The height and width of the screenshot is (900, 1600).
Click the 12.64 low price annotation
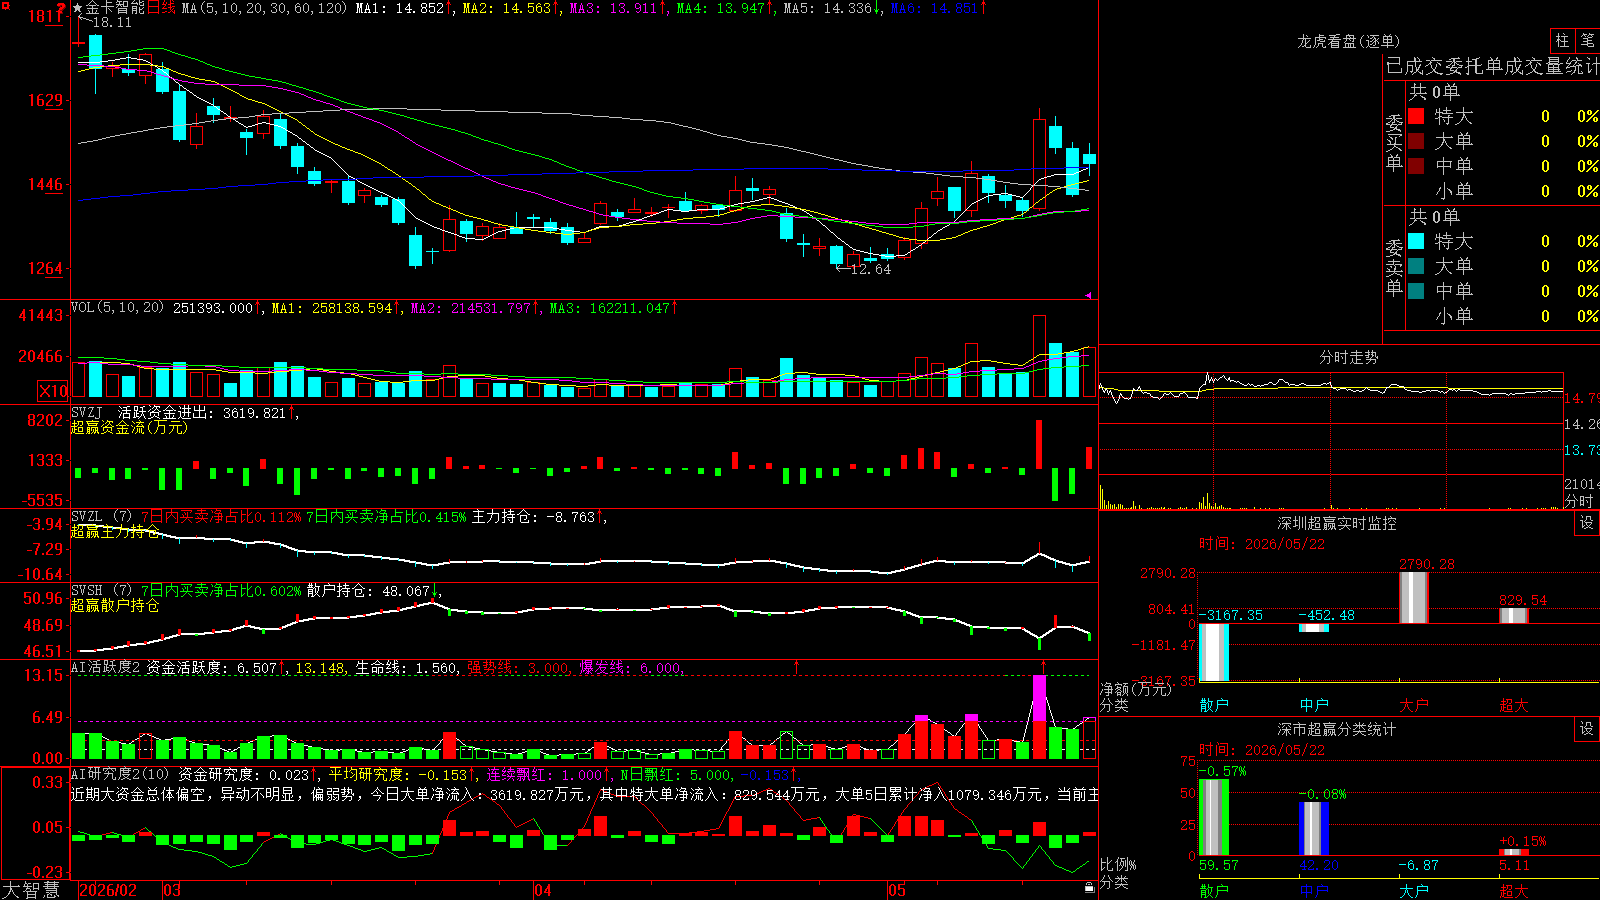870,269
